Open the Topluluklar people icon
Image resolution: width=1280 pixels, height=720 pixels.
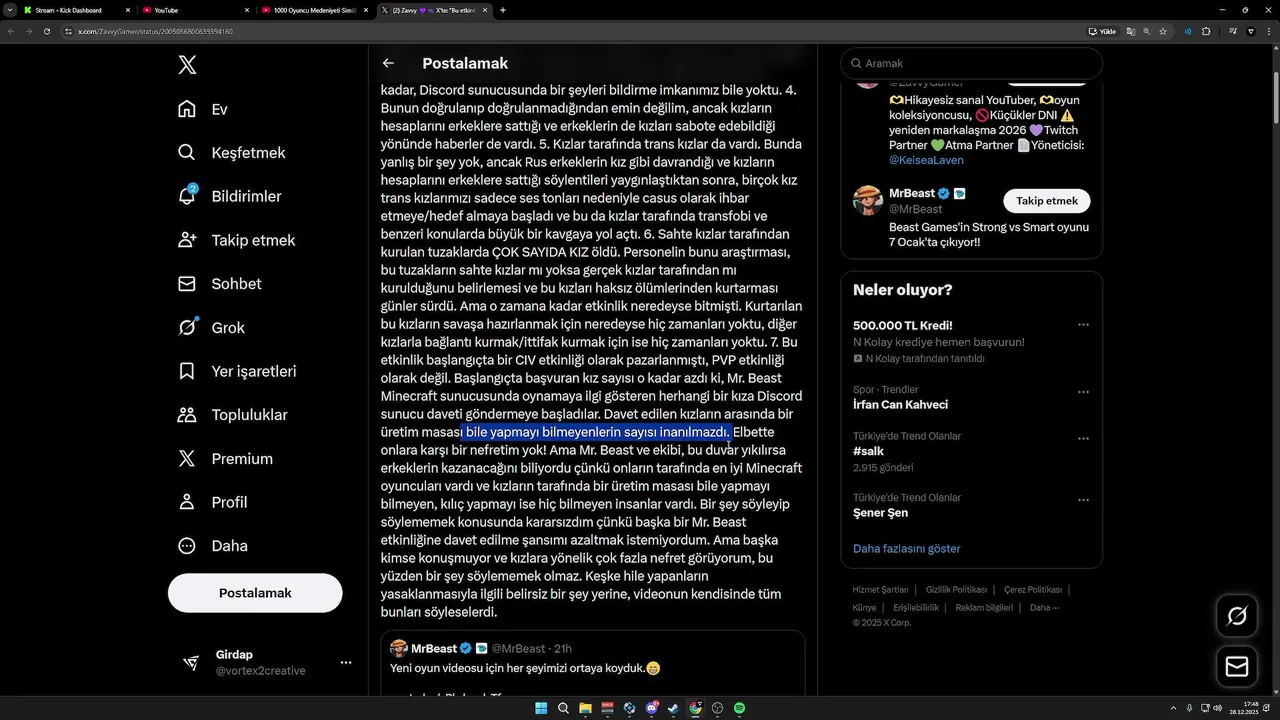187,415
